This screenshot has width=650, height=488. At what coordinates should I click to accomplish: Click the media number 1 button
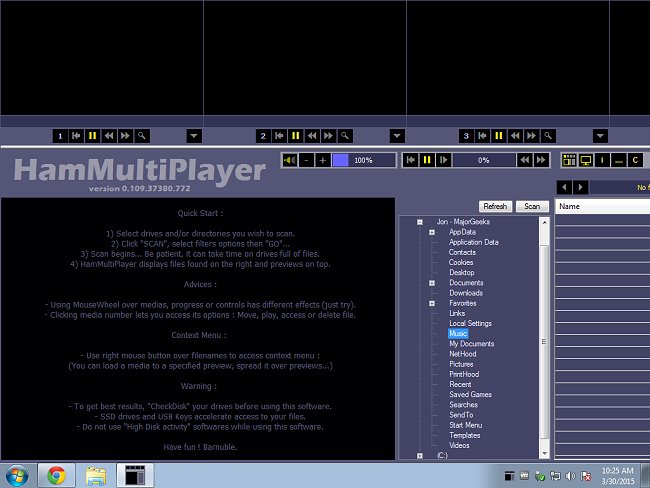pyautogui.click(x=60, y=136)
